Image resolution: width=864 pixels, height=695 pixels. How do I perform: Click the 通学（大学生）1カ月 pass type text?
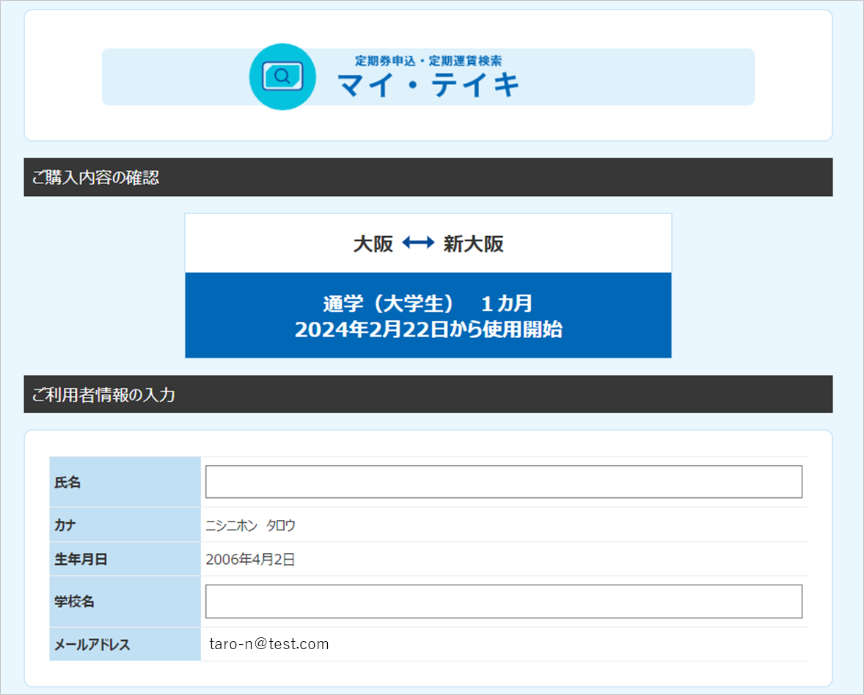(428, 304)
